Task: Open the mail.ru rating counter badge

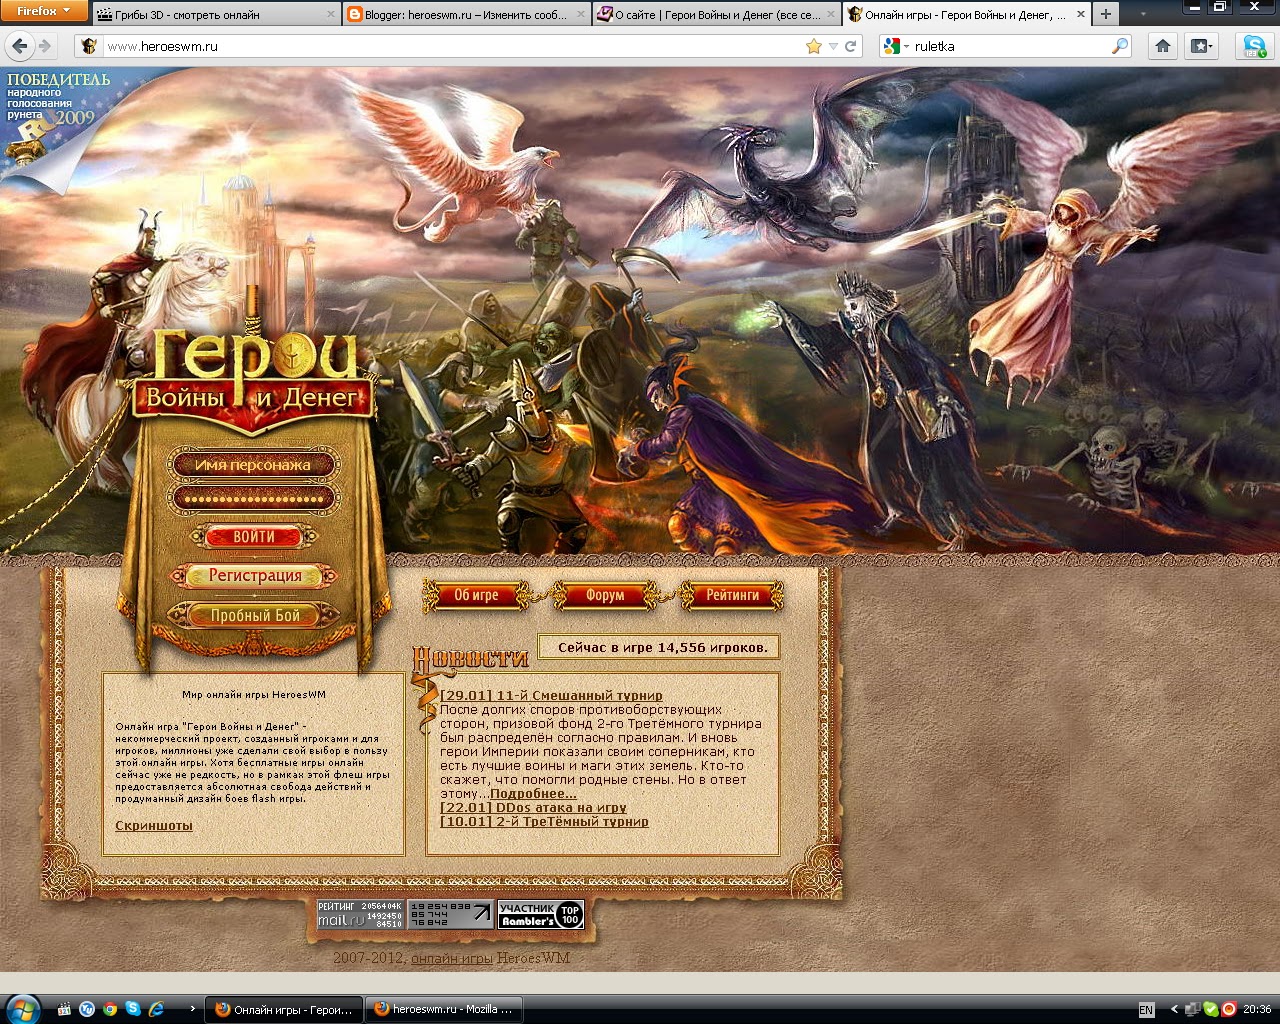Action: (360, 914)
